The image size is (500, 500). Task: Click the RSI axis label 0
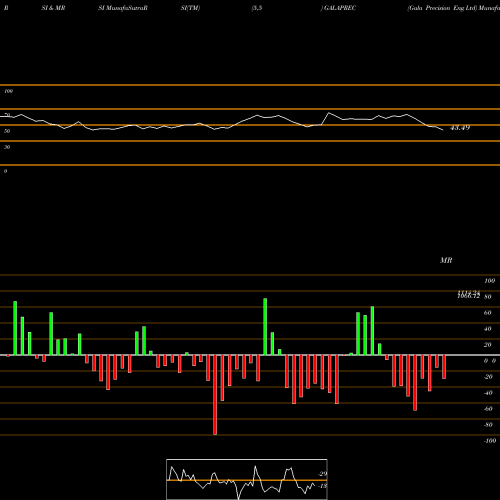(5, 171)
